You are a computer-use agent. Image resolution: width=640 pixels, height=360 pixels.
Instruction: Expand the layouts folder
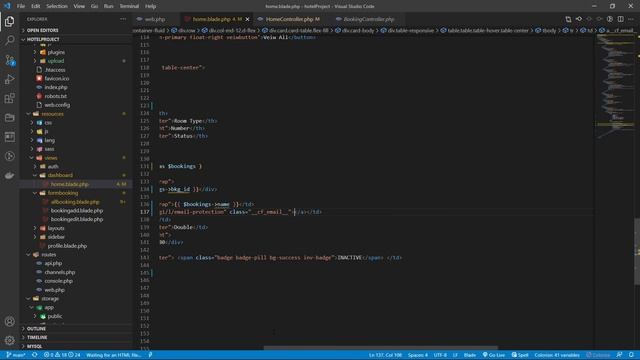pos(56,228)
